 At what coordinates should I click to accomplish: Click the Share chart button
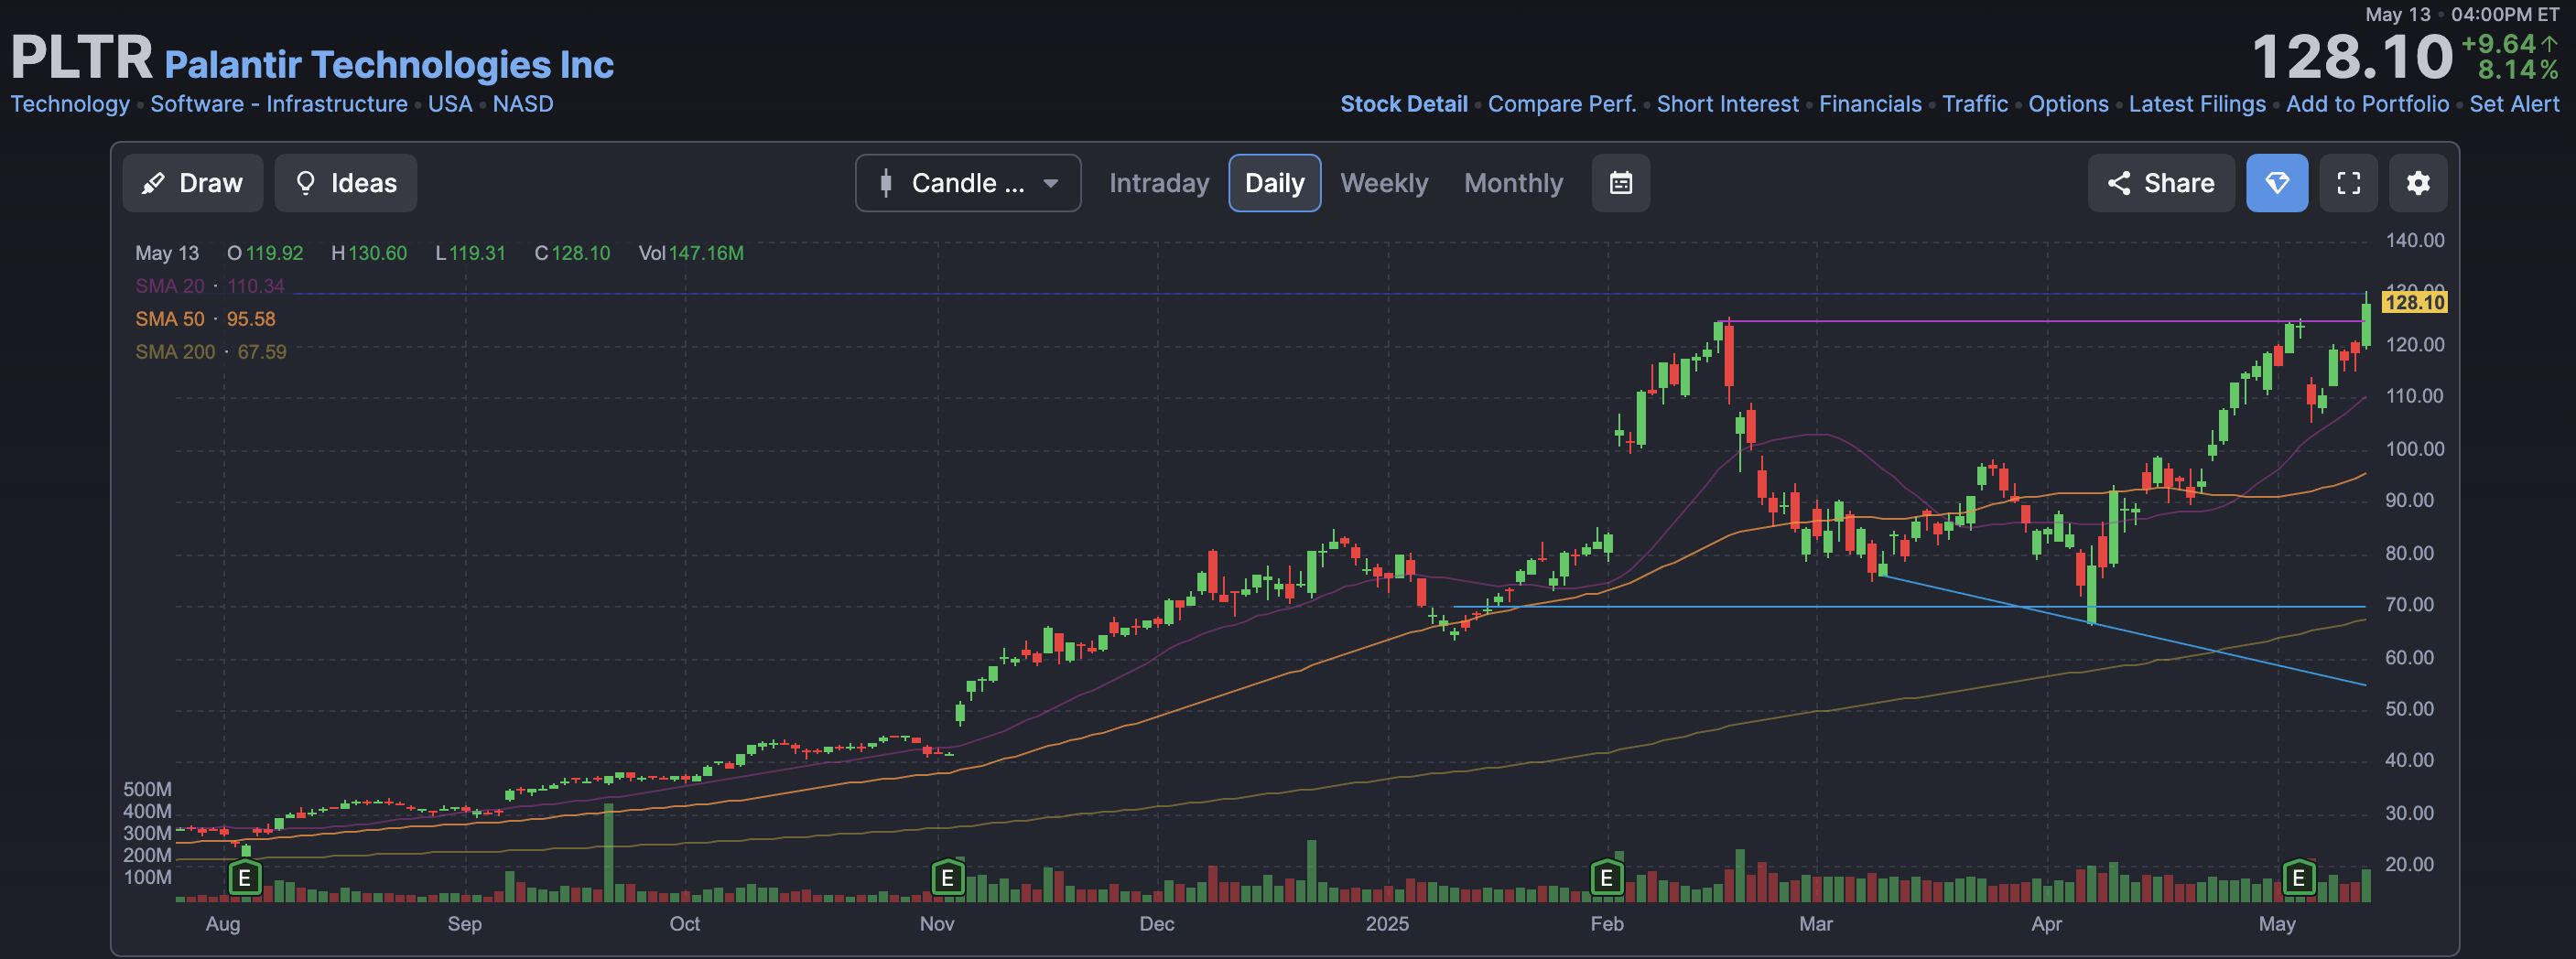2161,183
